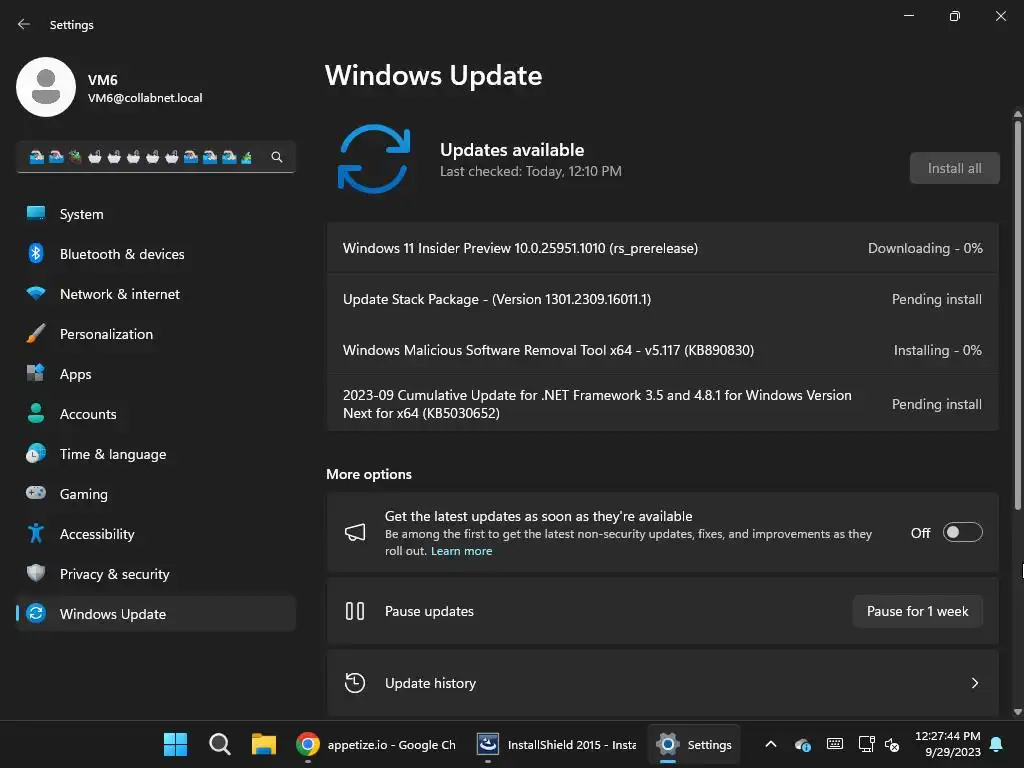Click the VM6@collabnet.local account text
This screenshot has width=1024, height=768.
click(145, 97)
